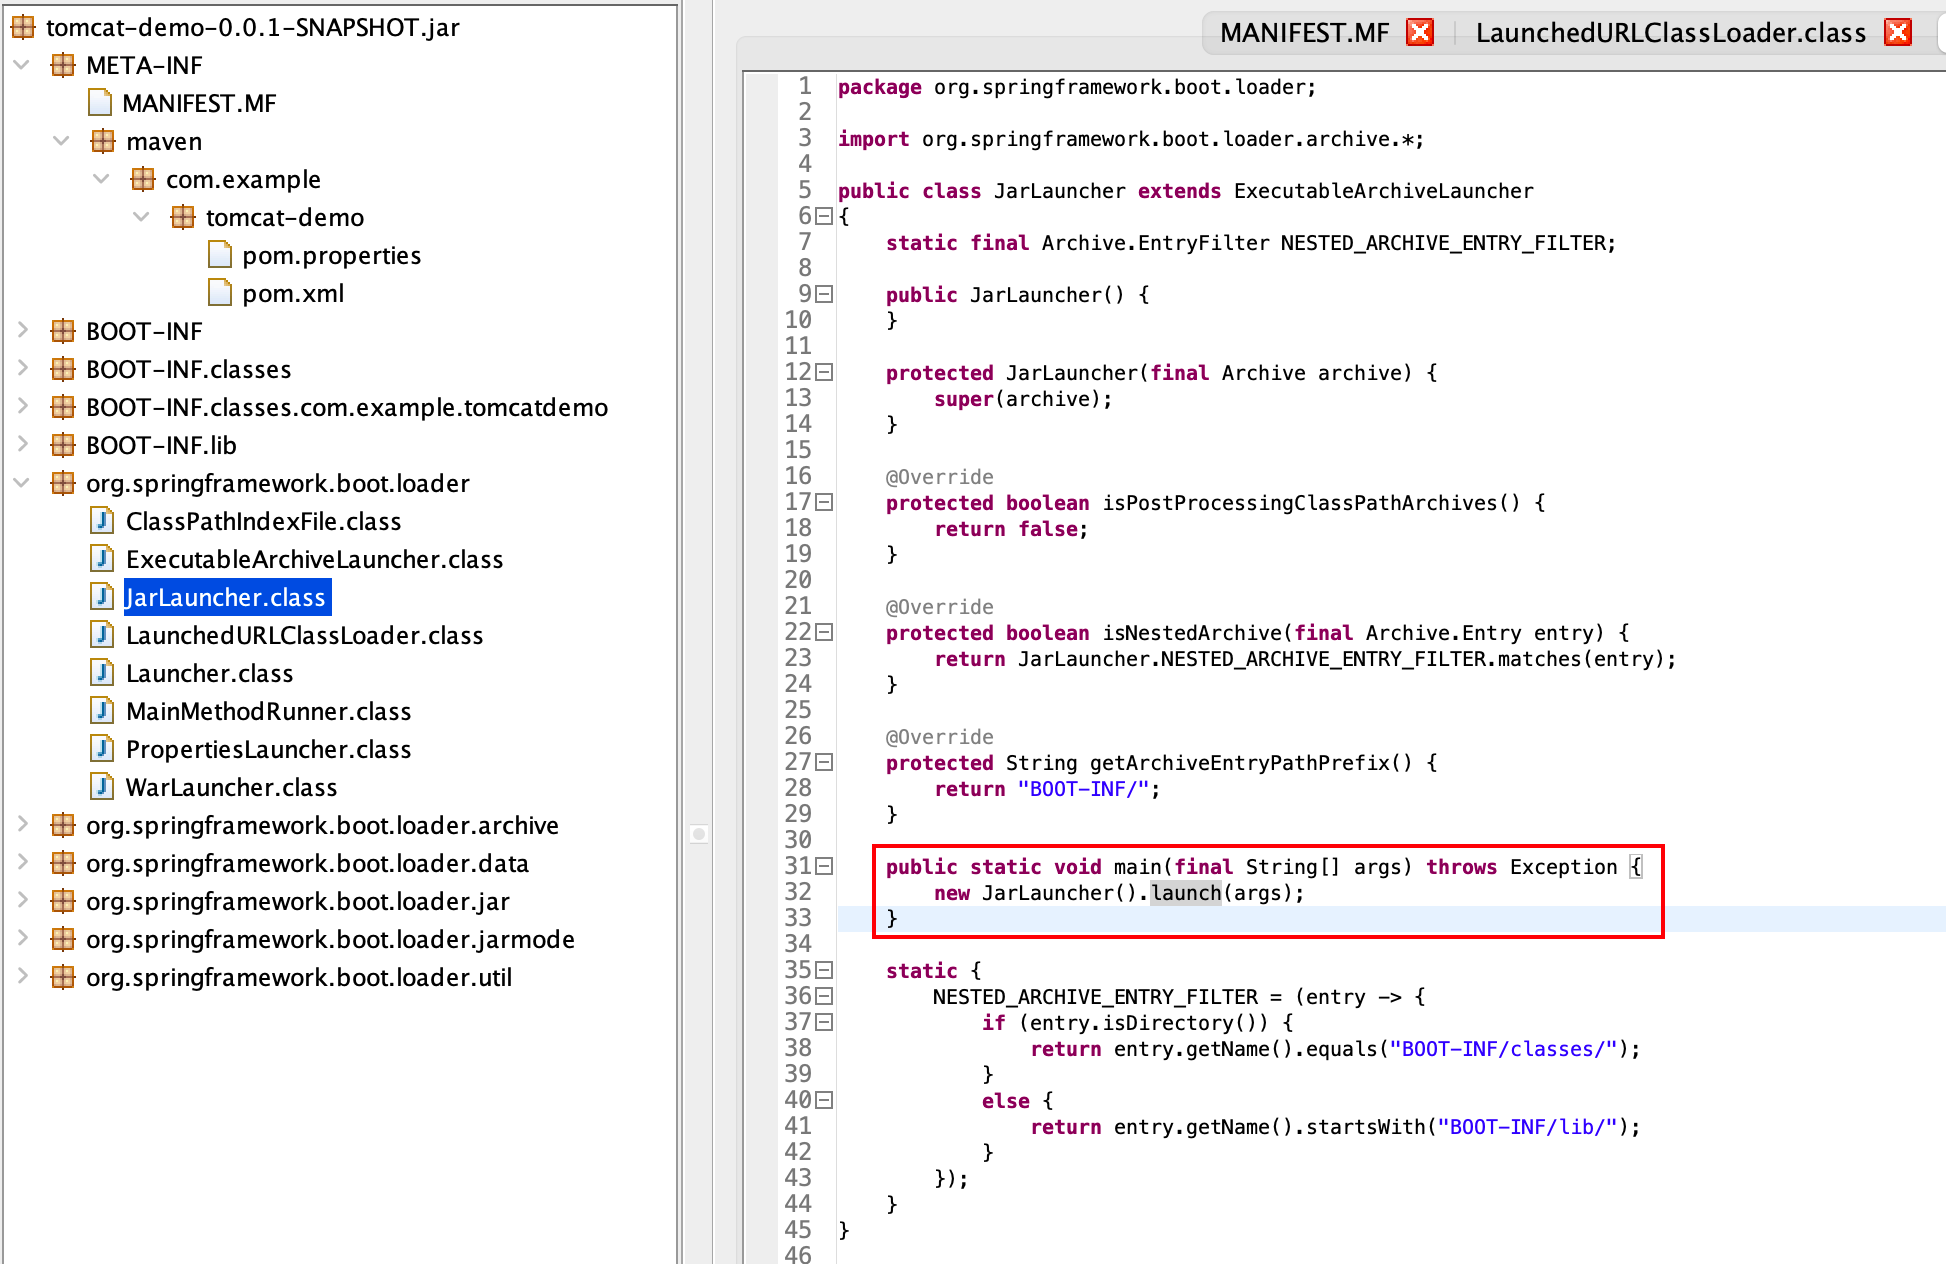1946x1264 pixels.
Task: Switch to the MANIFEST.MF tab
Action: [x=1305, y=33]
